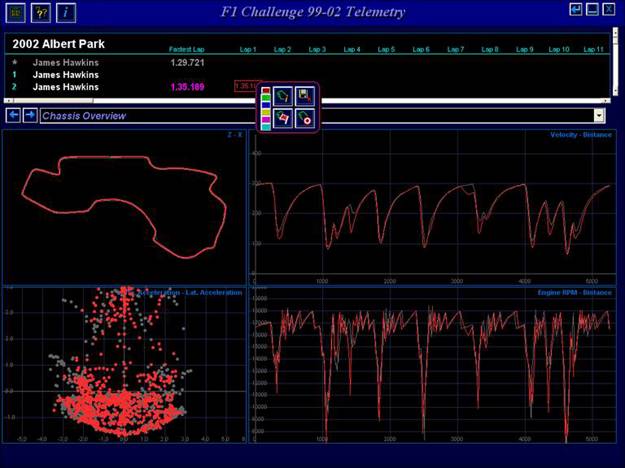Select the 1.35.189 fastest lap time

click(x=190, y=87)
